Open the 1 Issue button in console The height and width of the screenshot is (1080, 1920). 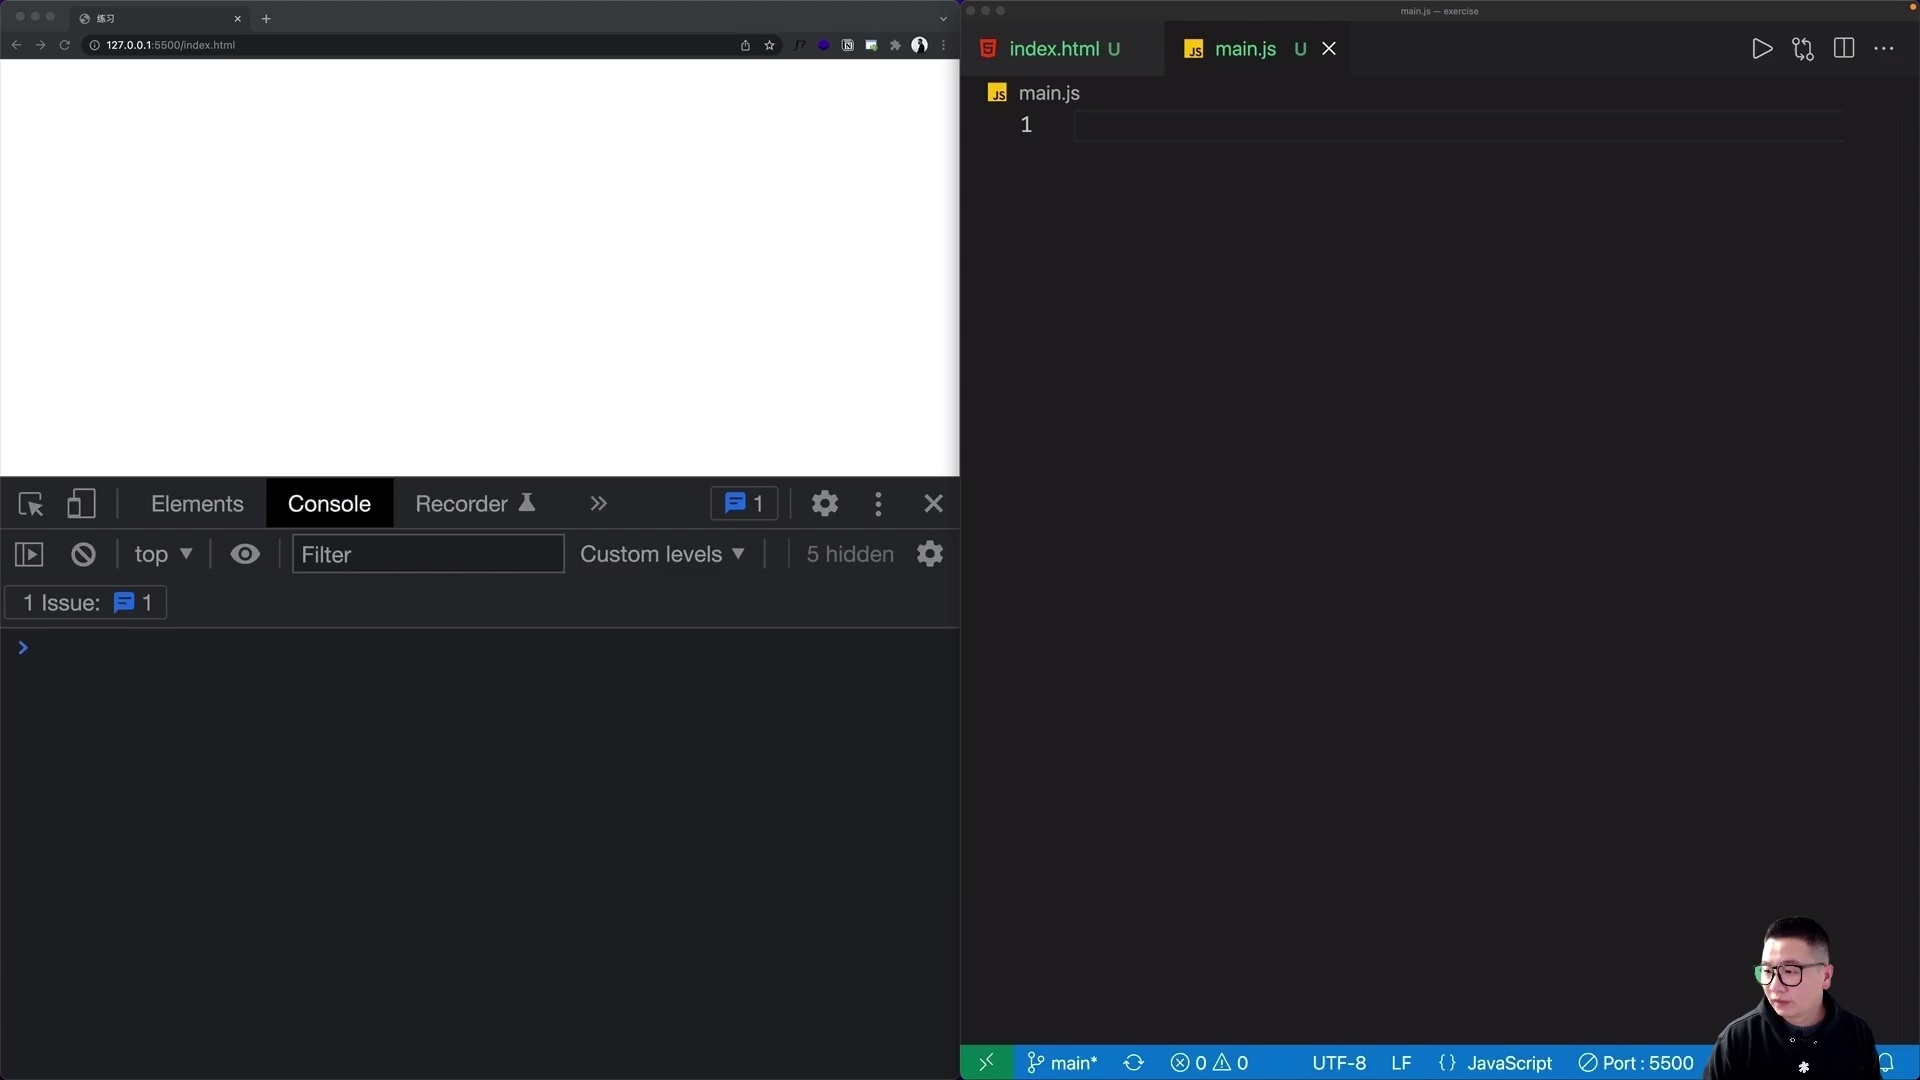click(x=86, y=603)
